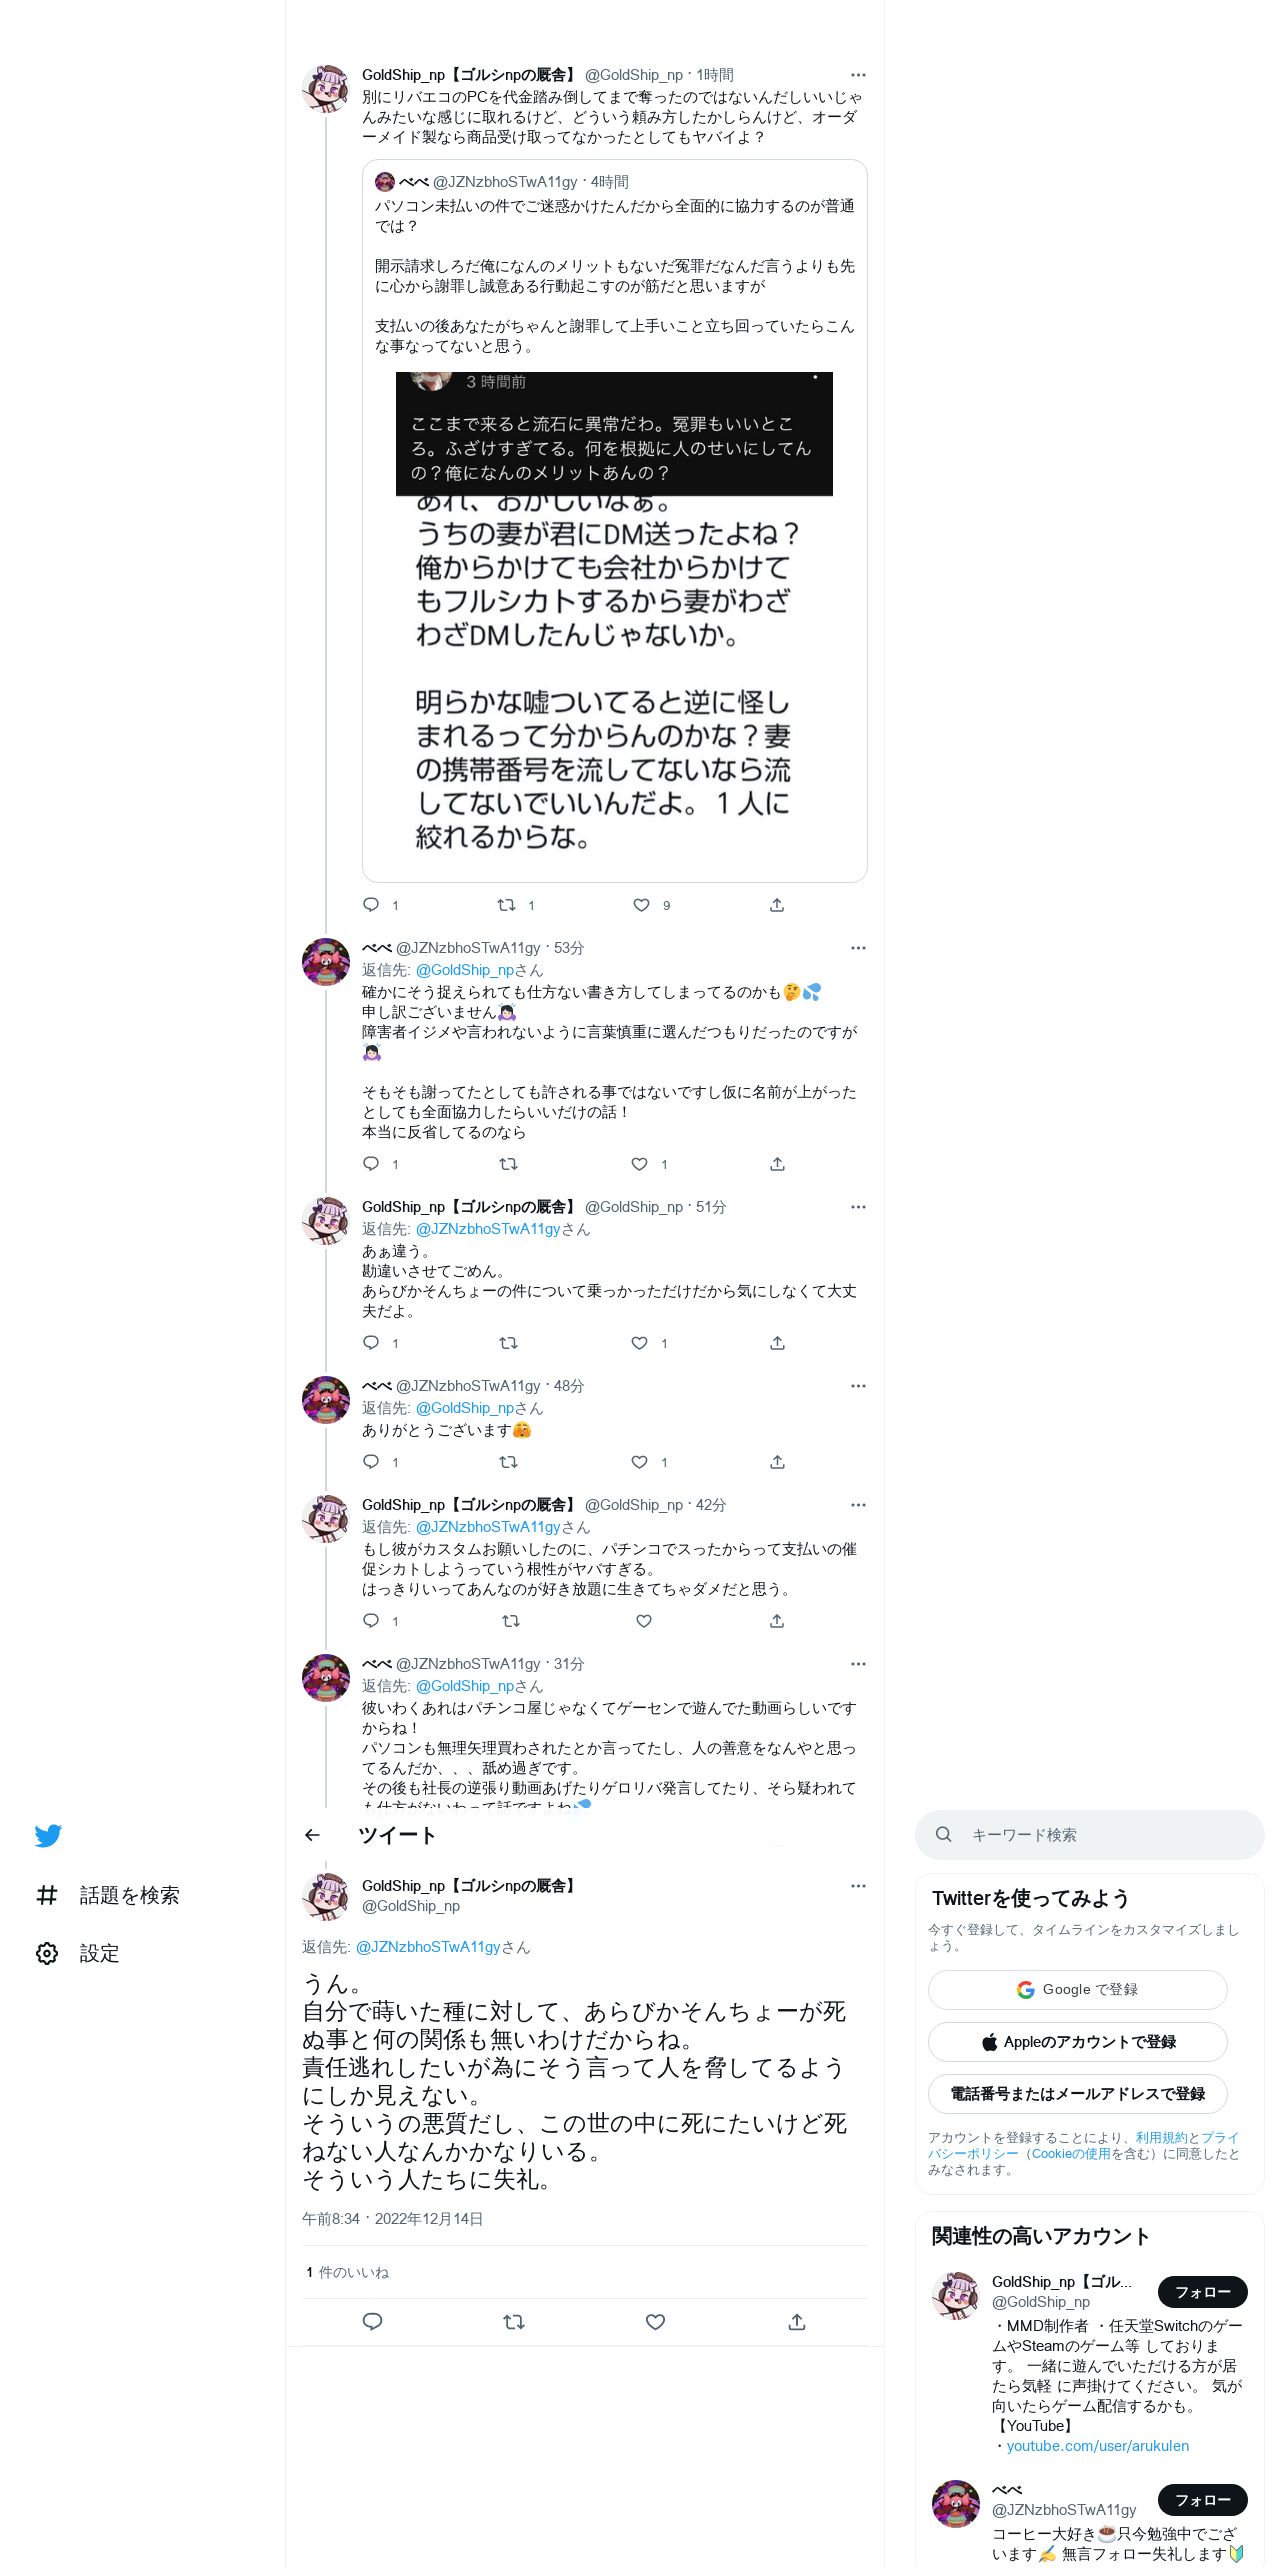The width and height of the screenshot is (1284, 2568).
Task: Click the Twitter bird logo
Action: click(48, 1835)
